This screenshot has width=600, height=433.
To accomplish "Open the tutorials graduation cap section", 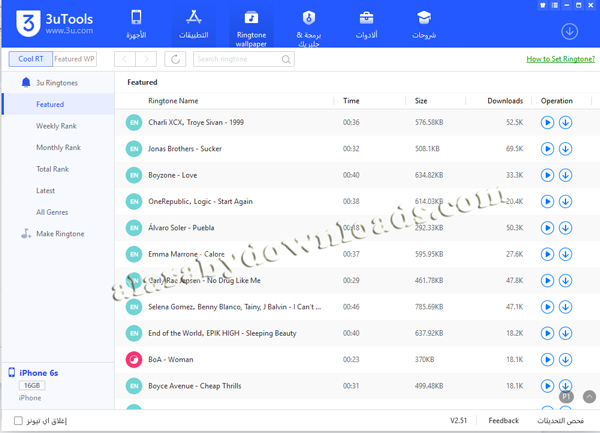I will click(x=424, y=24).
